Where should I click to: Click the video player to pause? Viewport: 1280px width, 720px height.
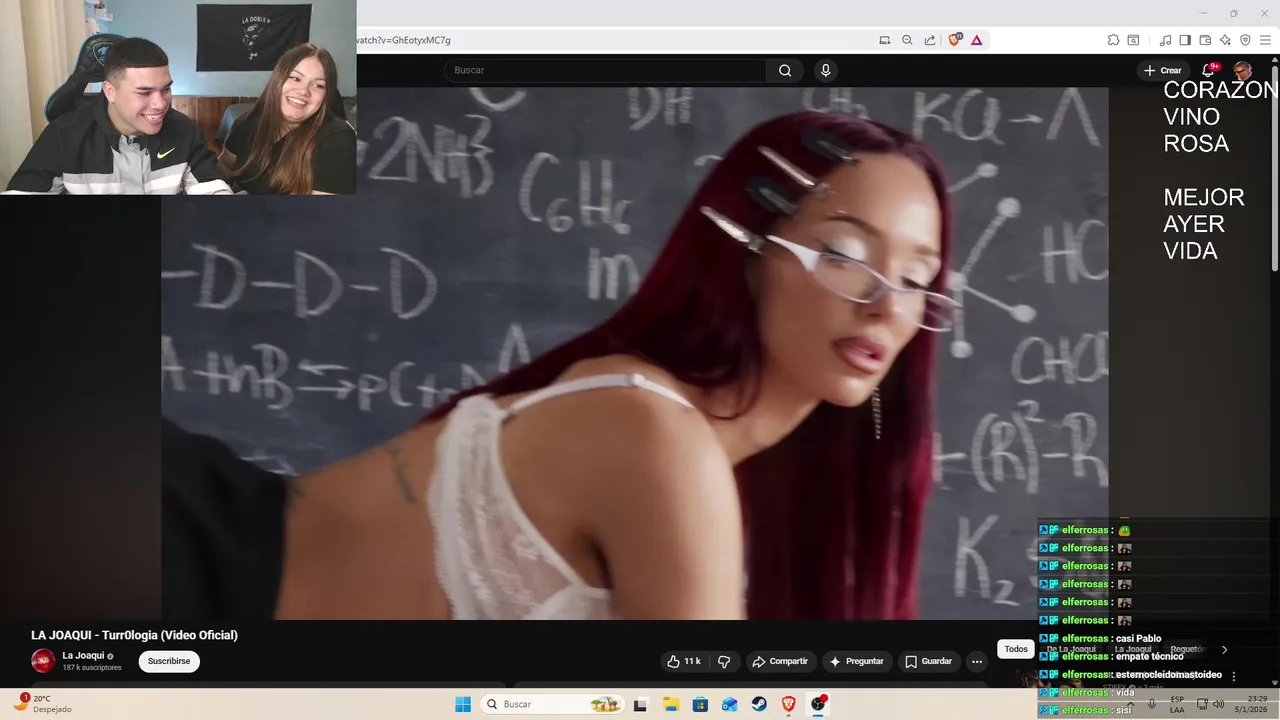634,353
